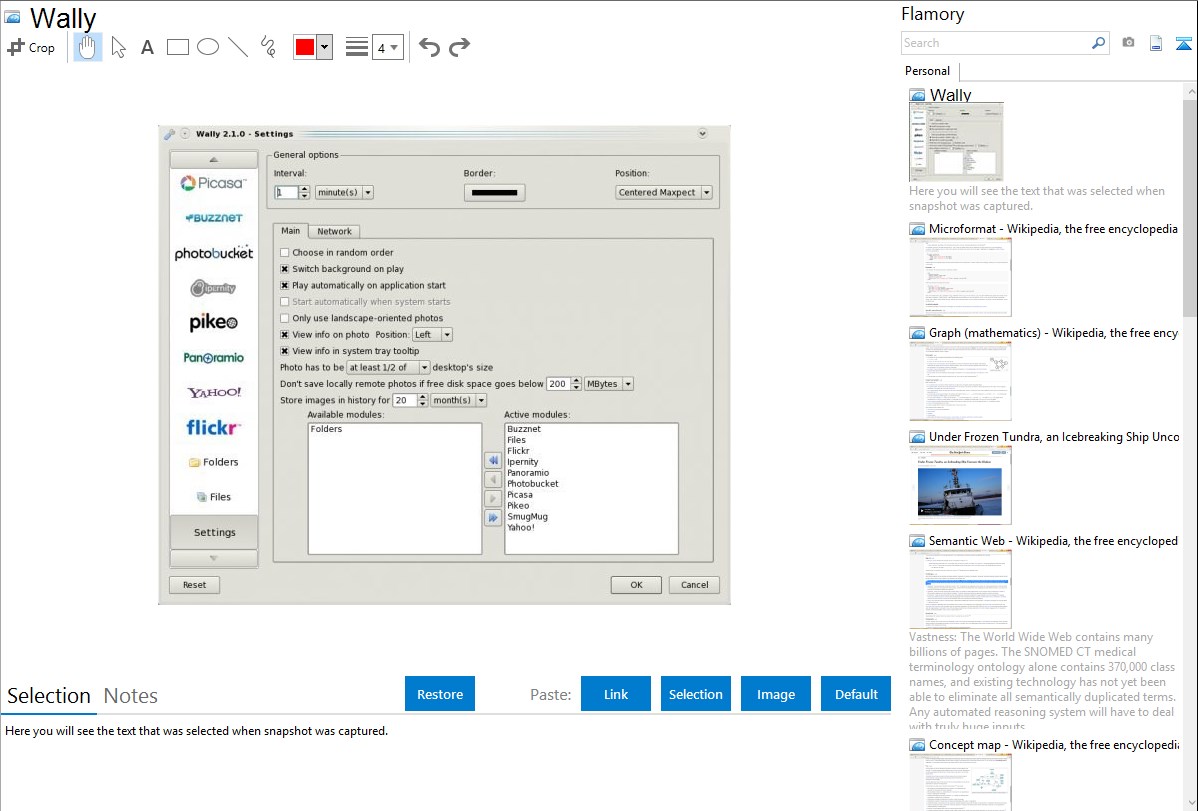Select the Picasa module in Wally sidebar
This screenshot has height=811, width=1198.
[214, 183]
